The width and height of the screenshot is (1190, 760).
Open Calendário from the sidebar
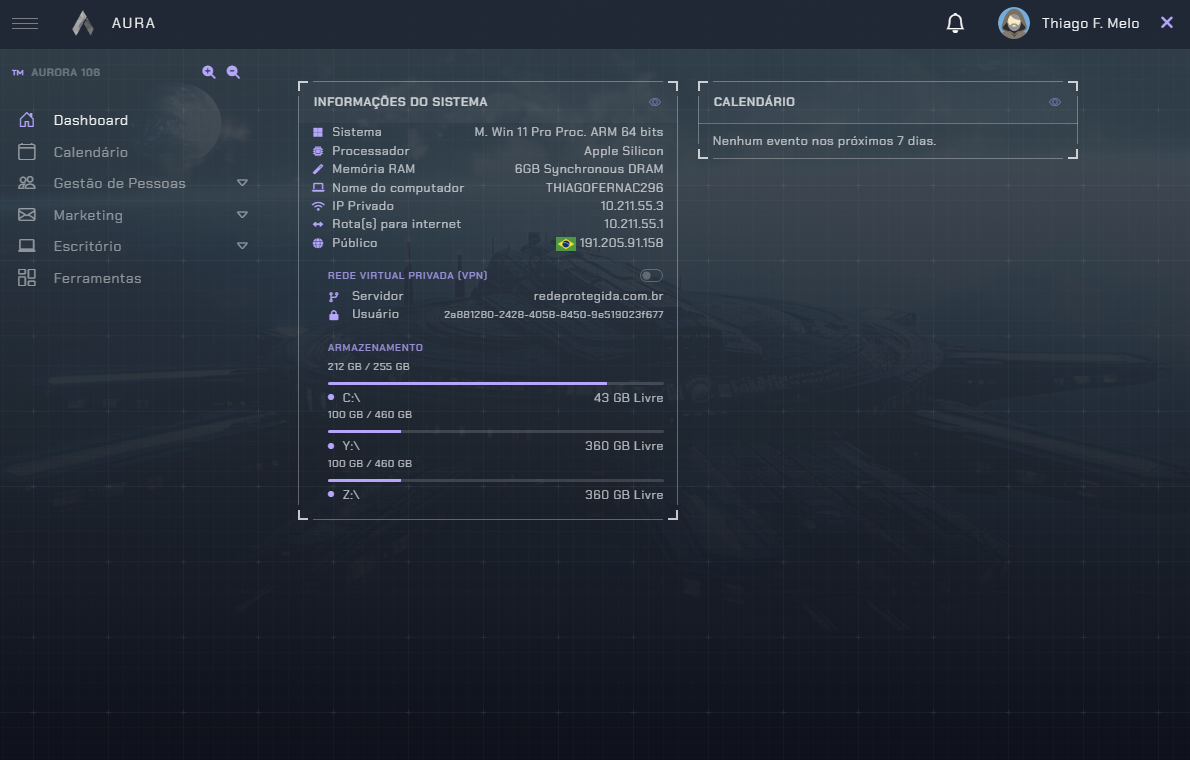click(x=90, y=152)
